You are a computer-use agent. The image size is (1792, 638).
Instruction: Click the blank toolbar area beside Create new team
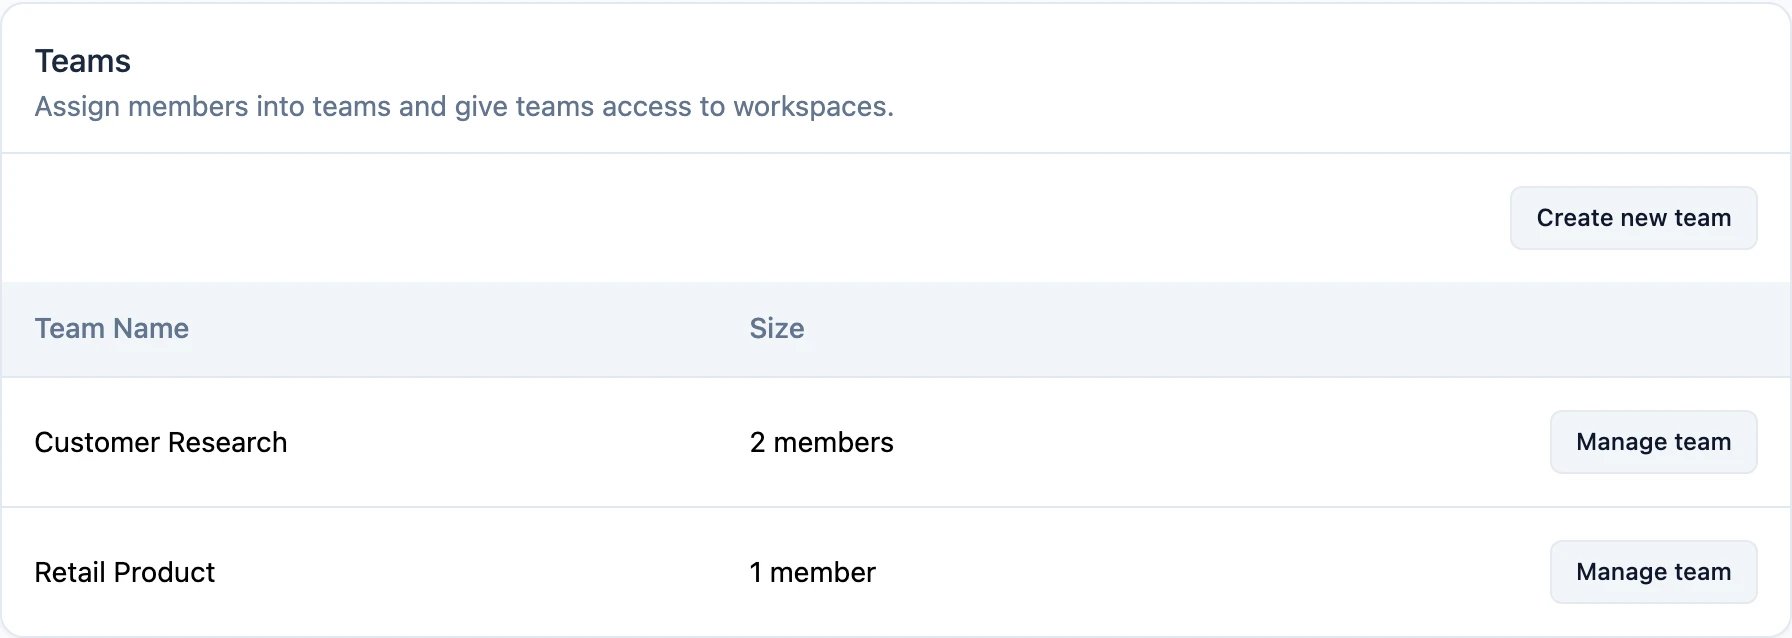click(750, 218)
